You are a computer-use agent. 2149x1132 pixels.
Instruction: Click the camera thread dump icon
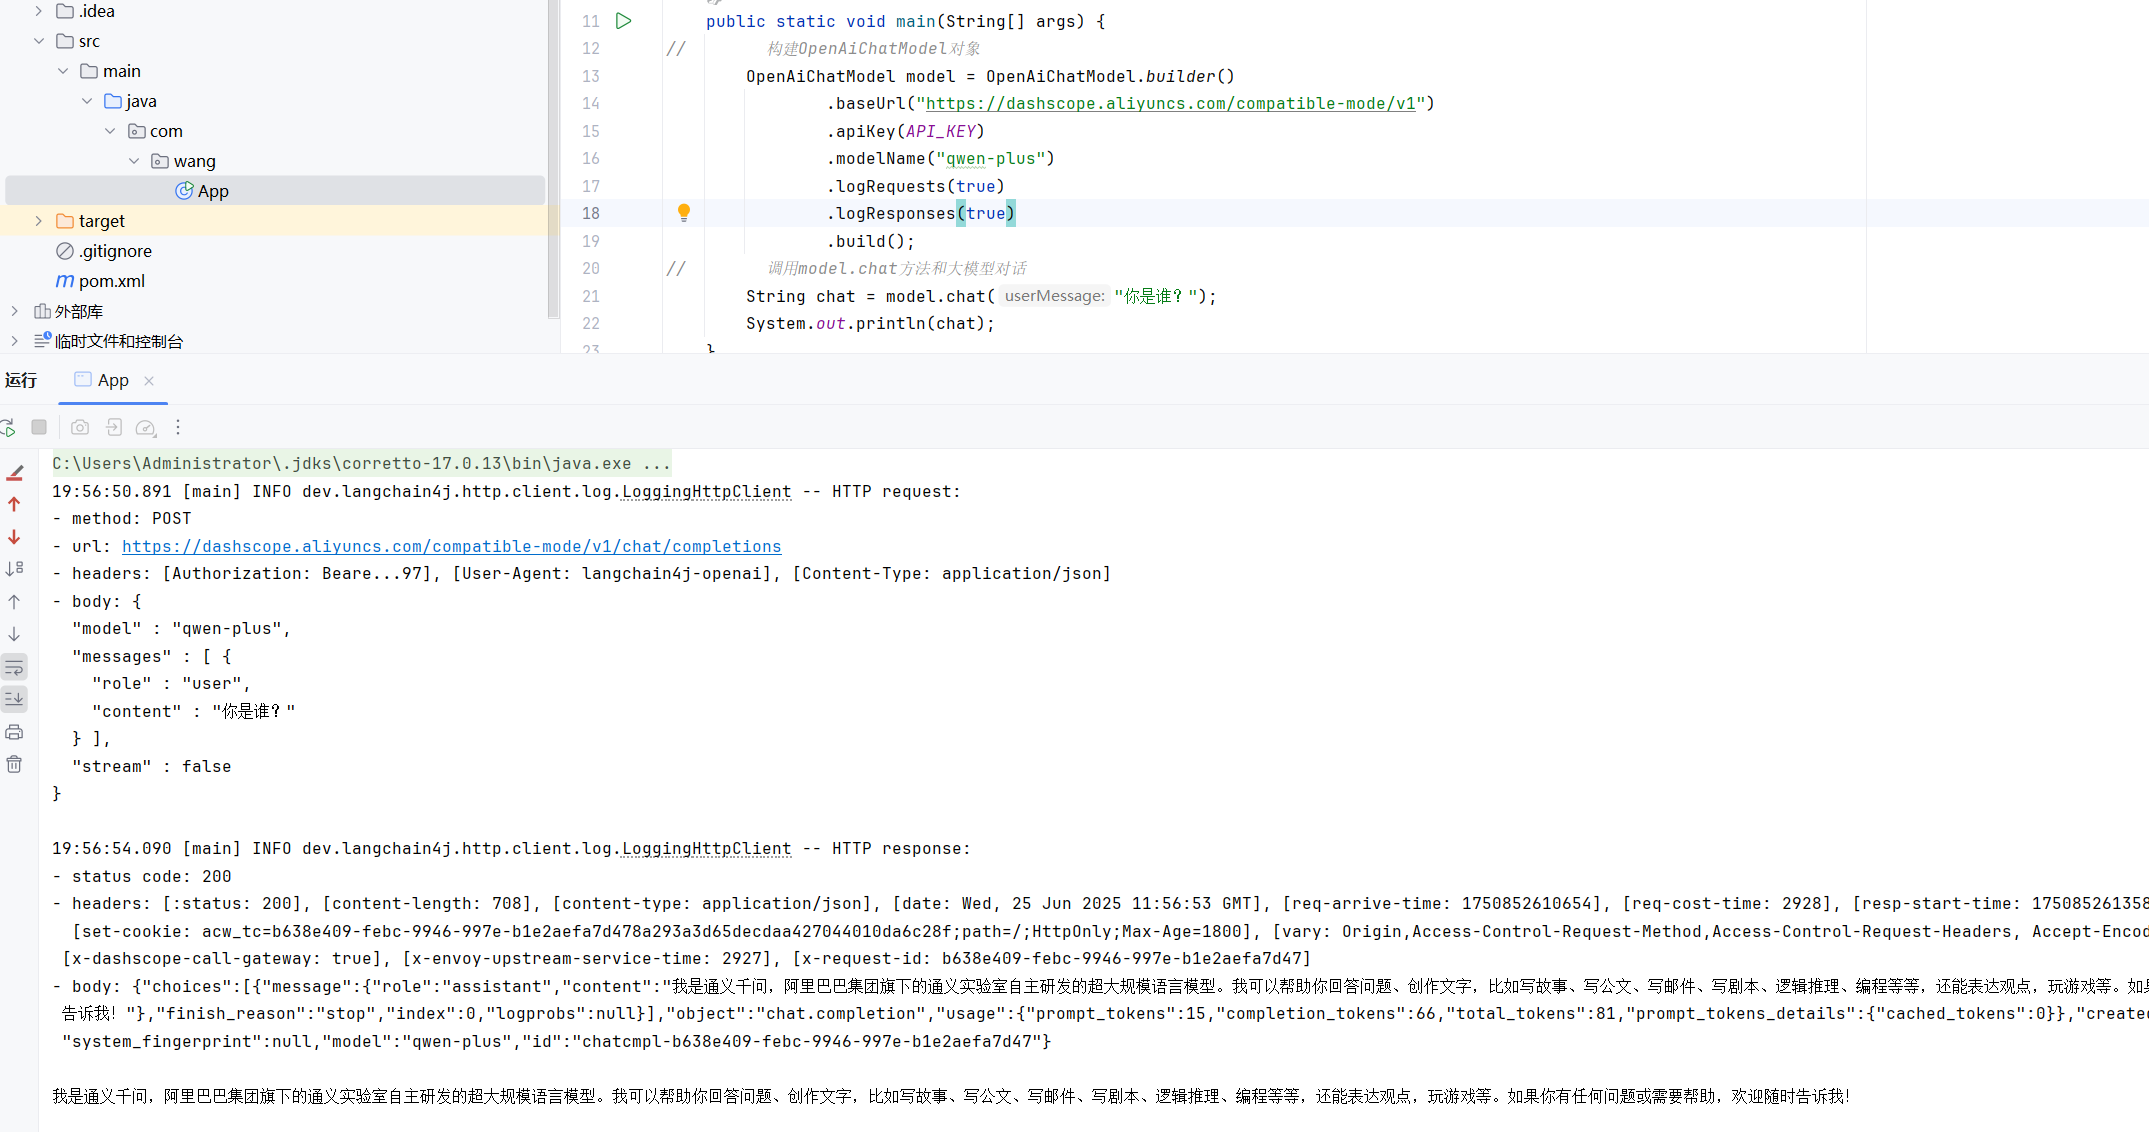point(80,427)
